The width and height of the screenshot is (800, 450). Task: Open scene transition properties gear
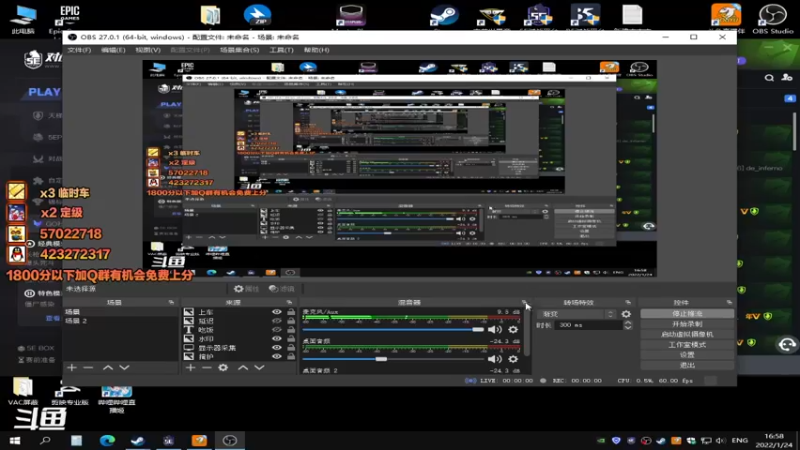(x=627, y=314)
